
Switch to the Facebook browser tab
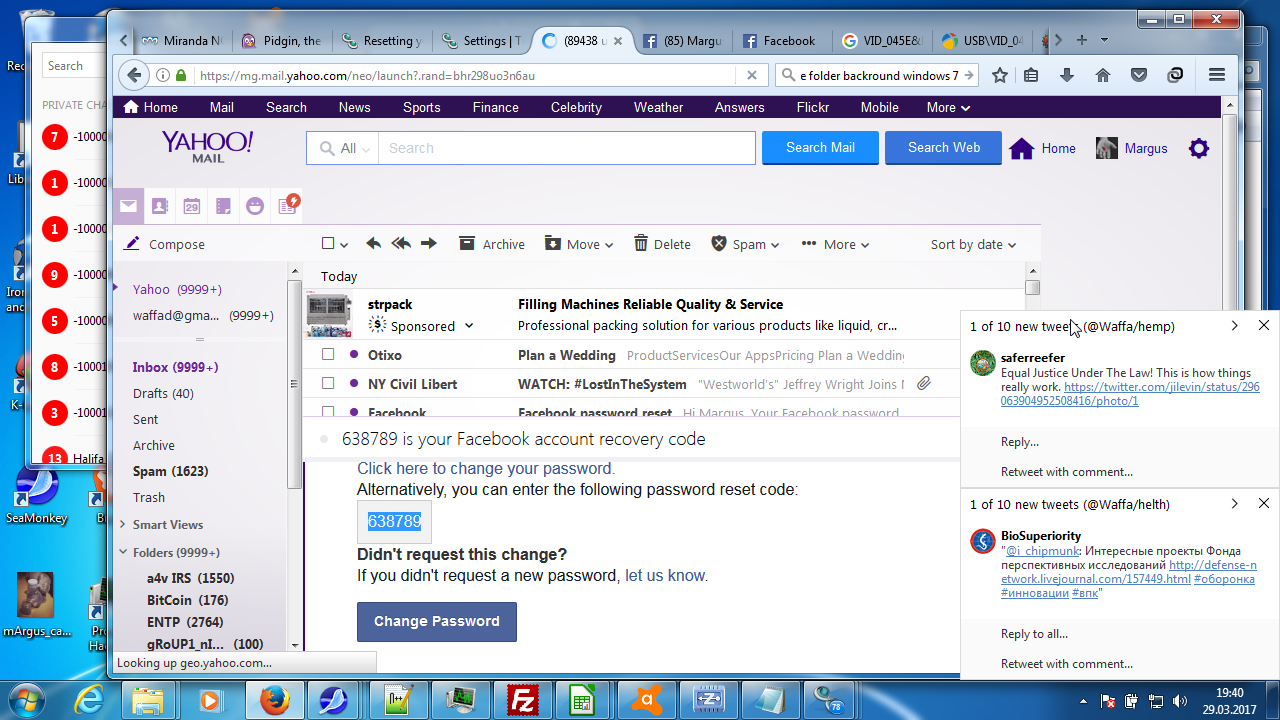[x=780, y=41]
